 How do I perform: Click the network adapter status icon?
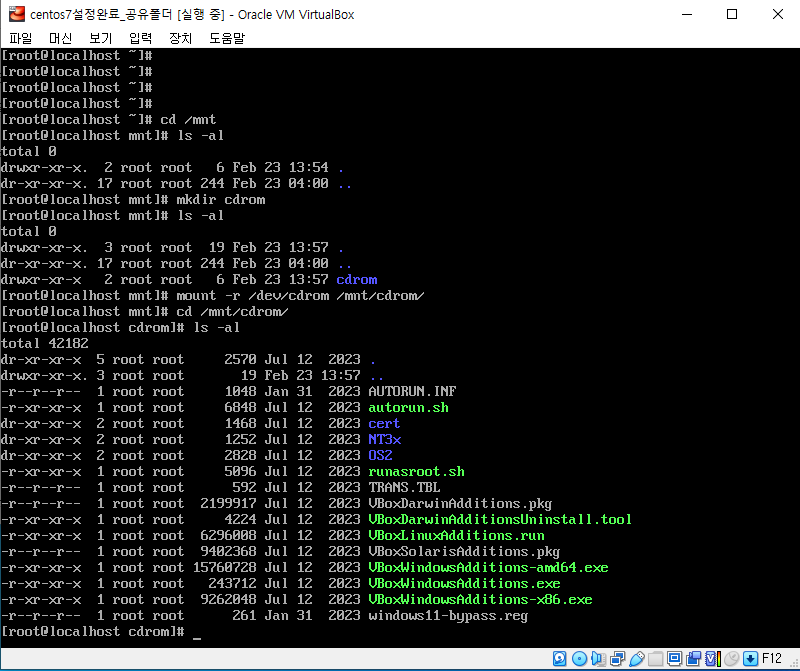point(617,659)
